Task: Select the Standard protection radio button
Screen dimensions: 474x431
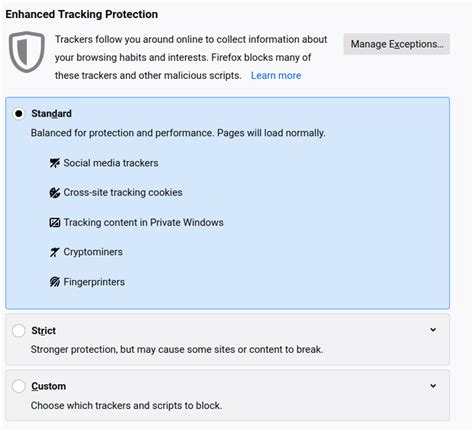Action: point(19,114)
